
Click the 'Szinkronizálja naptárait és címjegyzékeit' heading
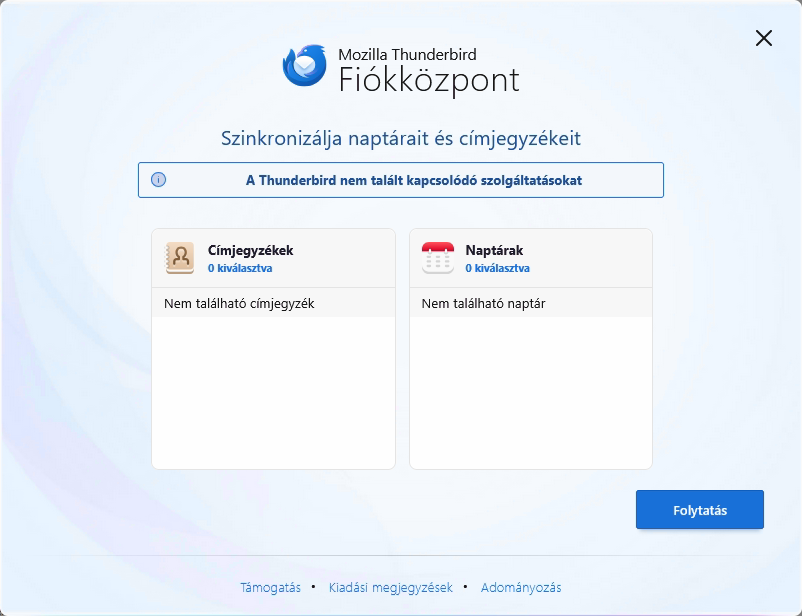[400, 138]
